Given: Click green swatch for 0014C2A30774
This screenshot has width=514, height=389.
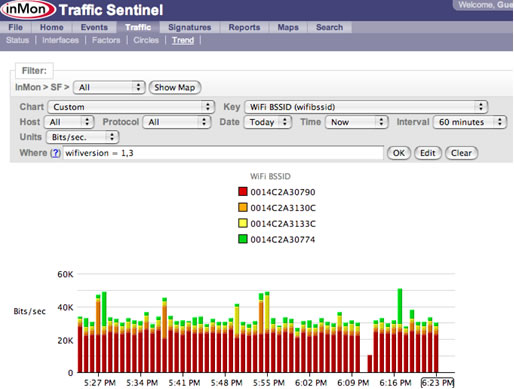Looking at the screenshot, I should click(x=243, y=239).
